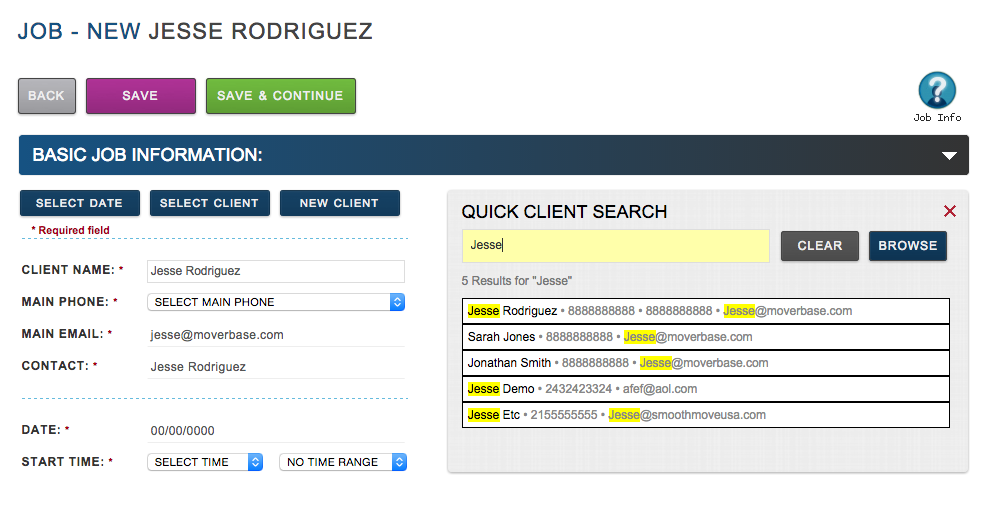Collapse the Basic Job Information section

(x=949, y=156)
